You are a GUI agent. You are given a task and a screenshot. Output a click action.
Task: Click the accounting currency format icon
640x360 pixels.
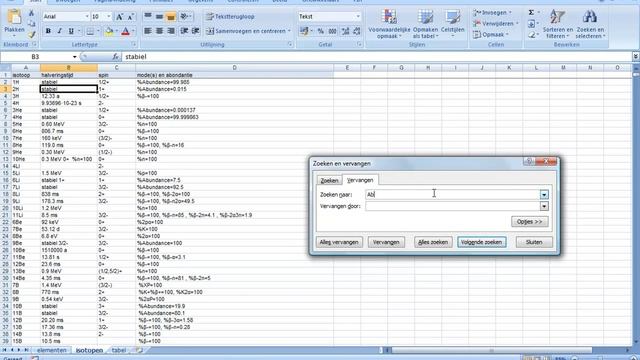[x=303, y=31]
